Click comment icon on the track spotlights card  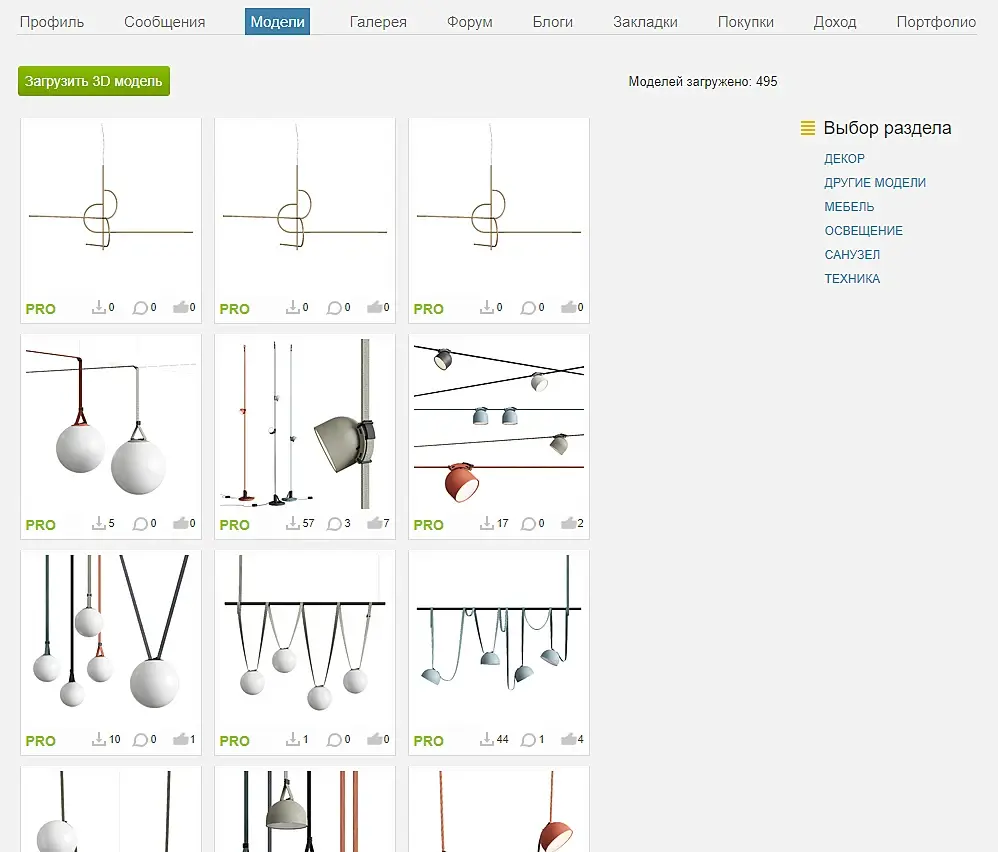[528, 524]
